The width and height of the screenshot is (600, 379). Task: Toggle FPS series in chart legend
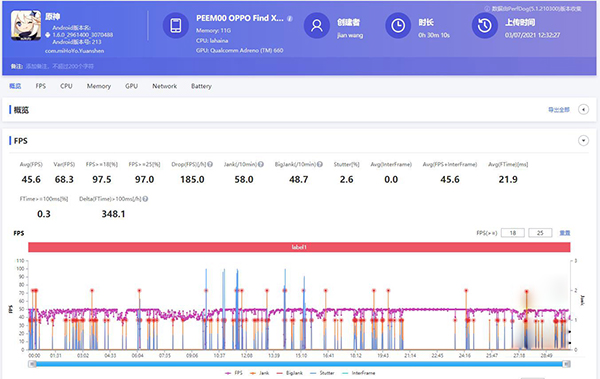234,373
